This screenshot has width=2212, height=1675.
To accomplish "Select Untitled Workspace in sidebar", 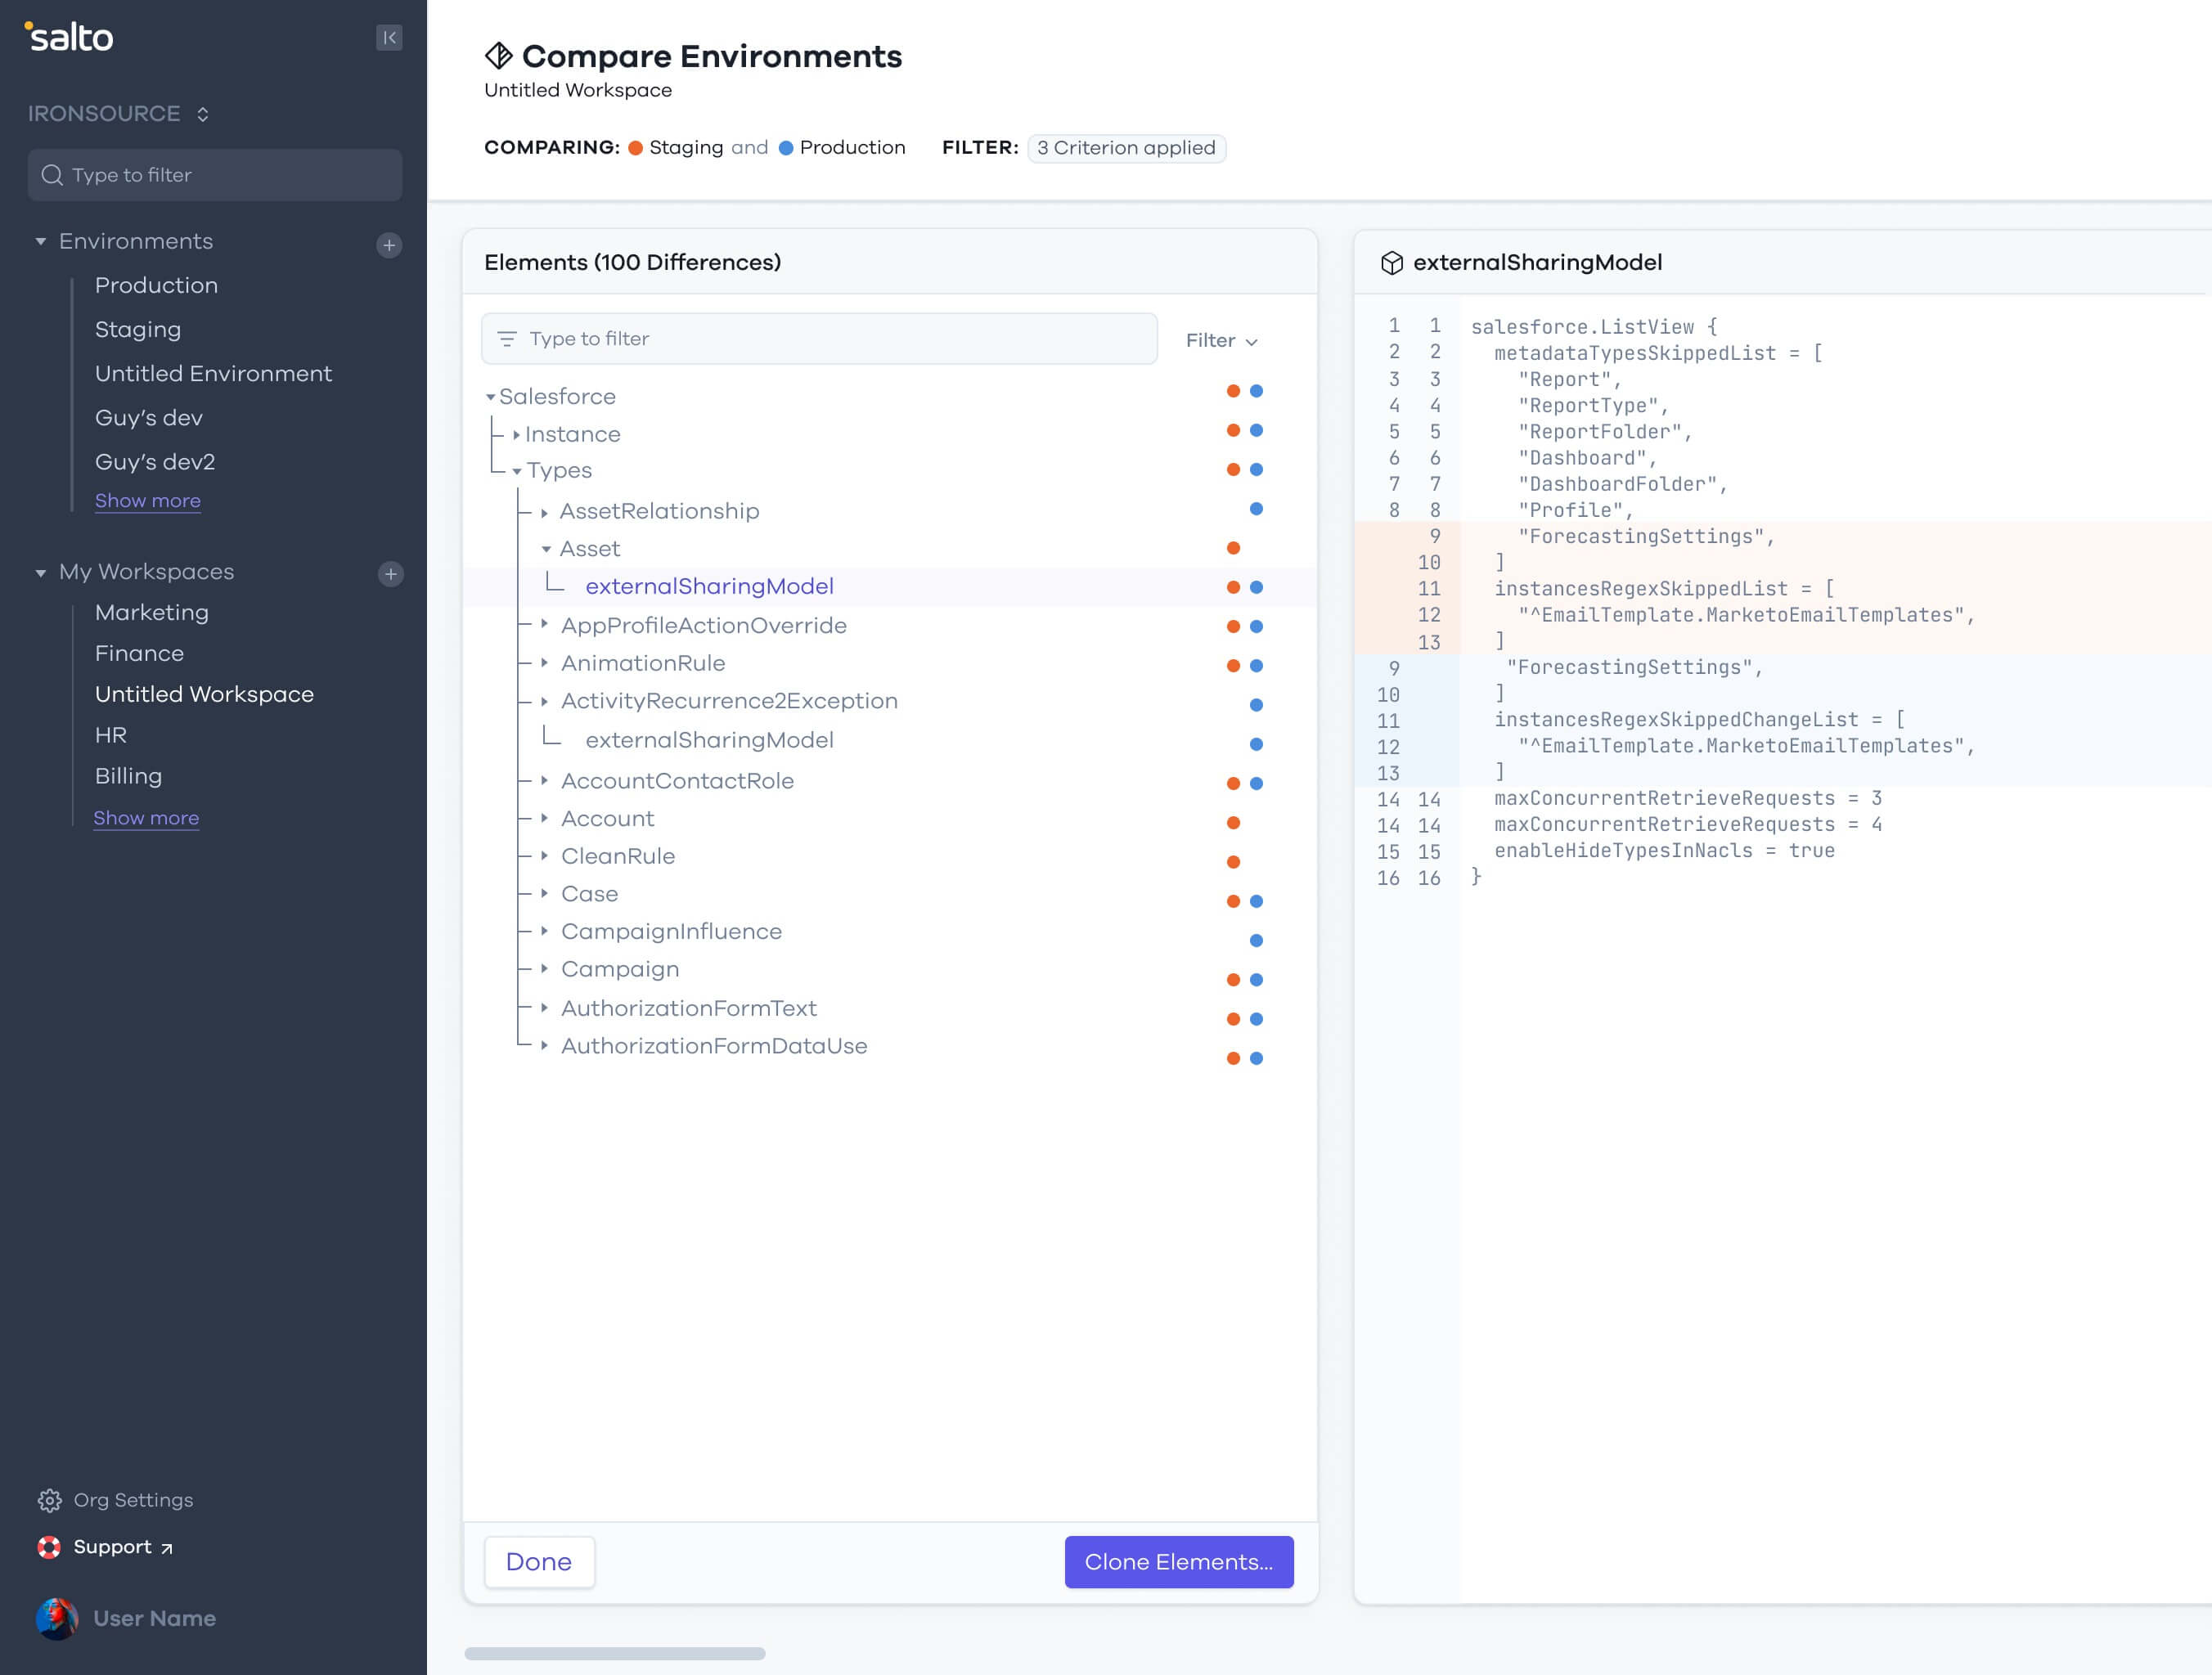I will (204, 695).
